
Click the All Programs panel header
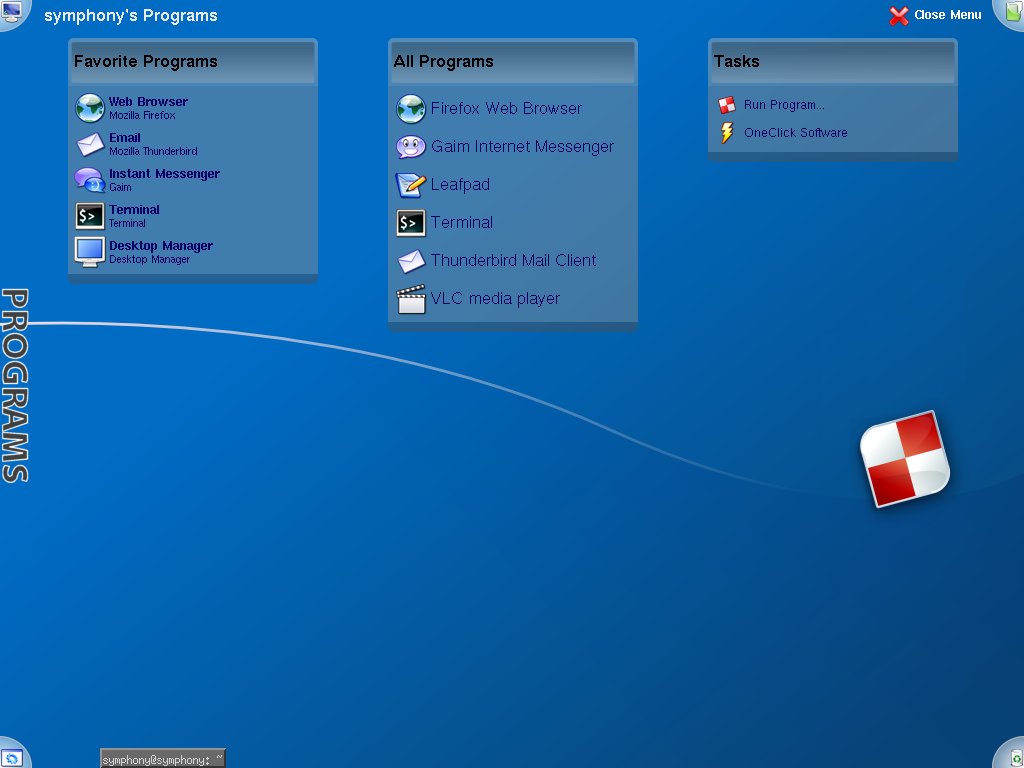pyautogui.click(x=513, y=62)
